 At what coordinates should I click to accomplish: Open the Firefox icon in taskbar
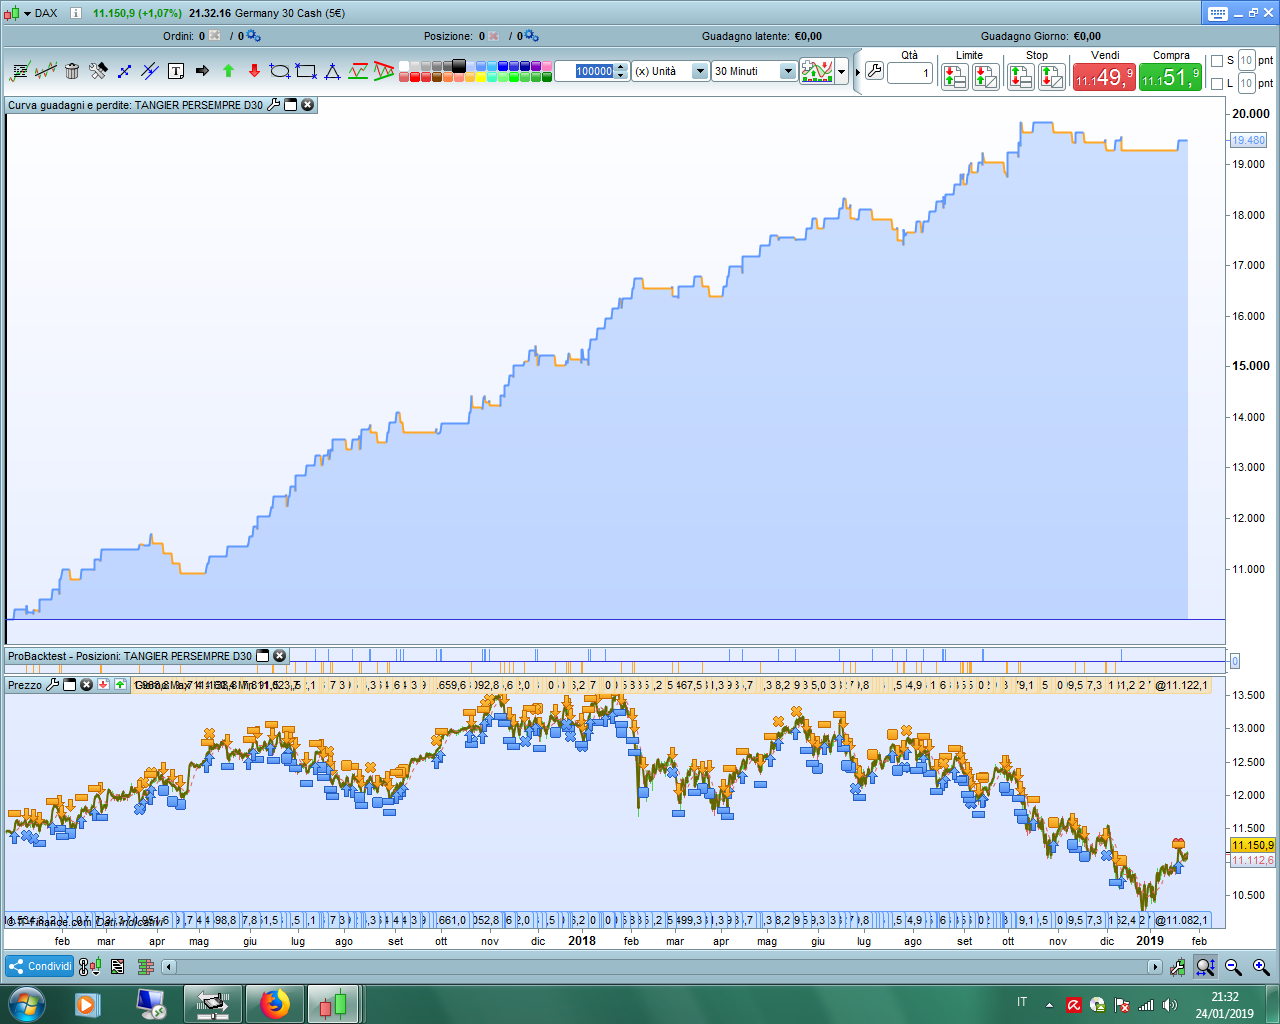(274, 1003)
